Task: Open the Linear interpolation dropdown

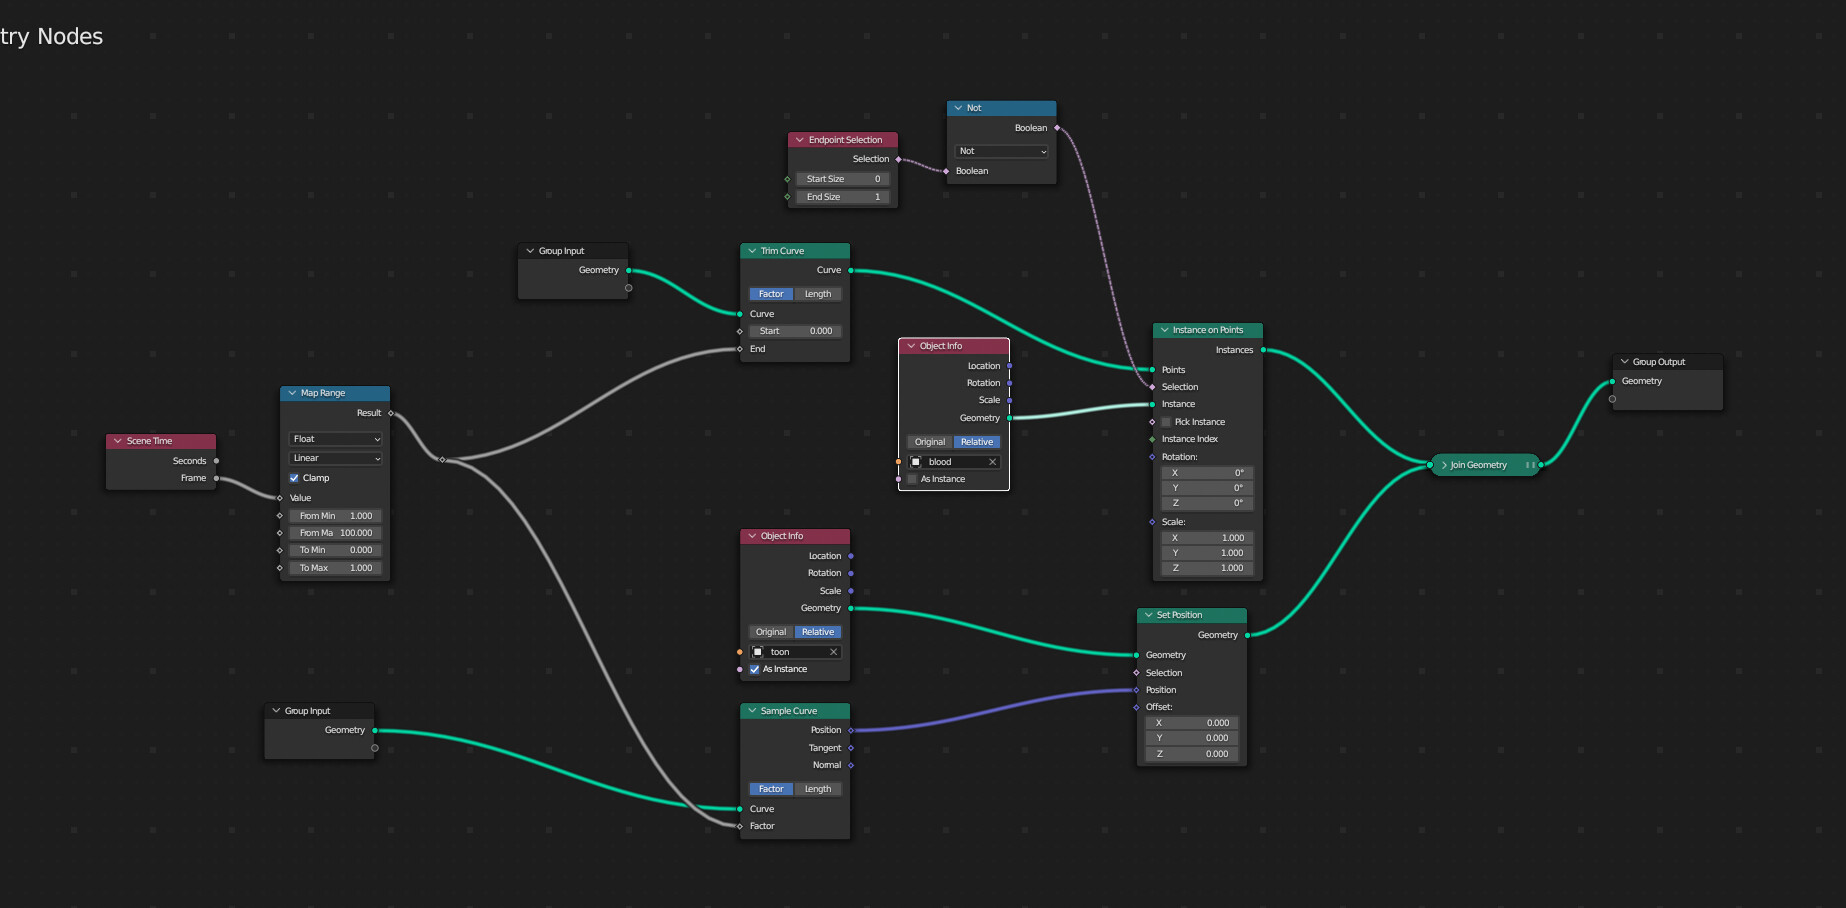Action: (336, 458)
